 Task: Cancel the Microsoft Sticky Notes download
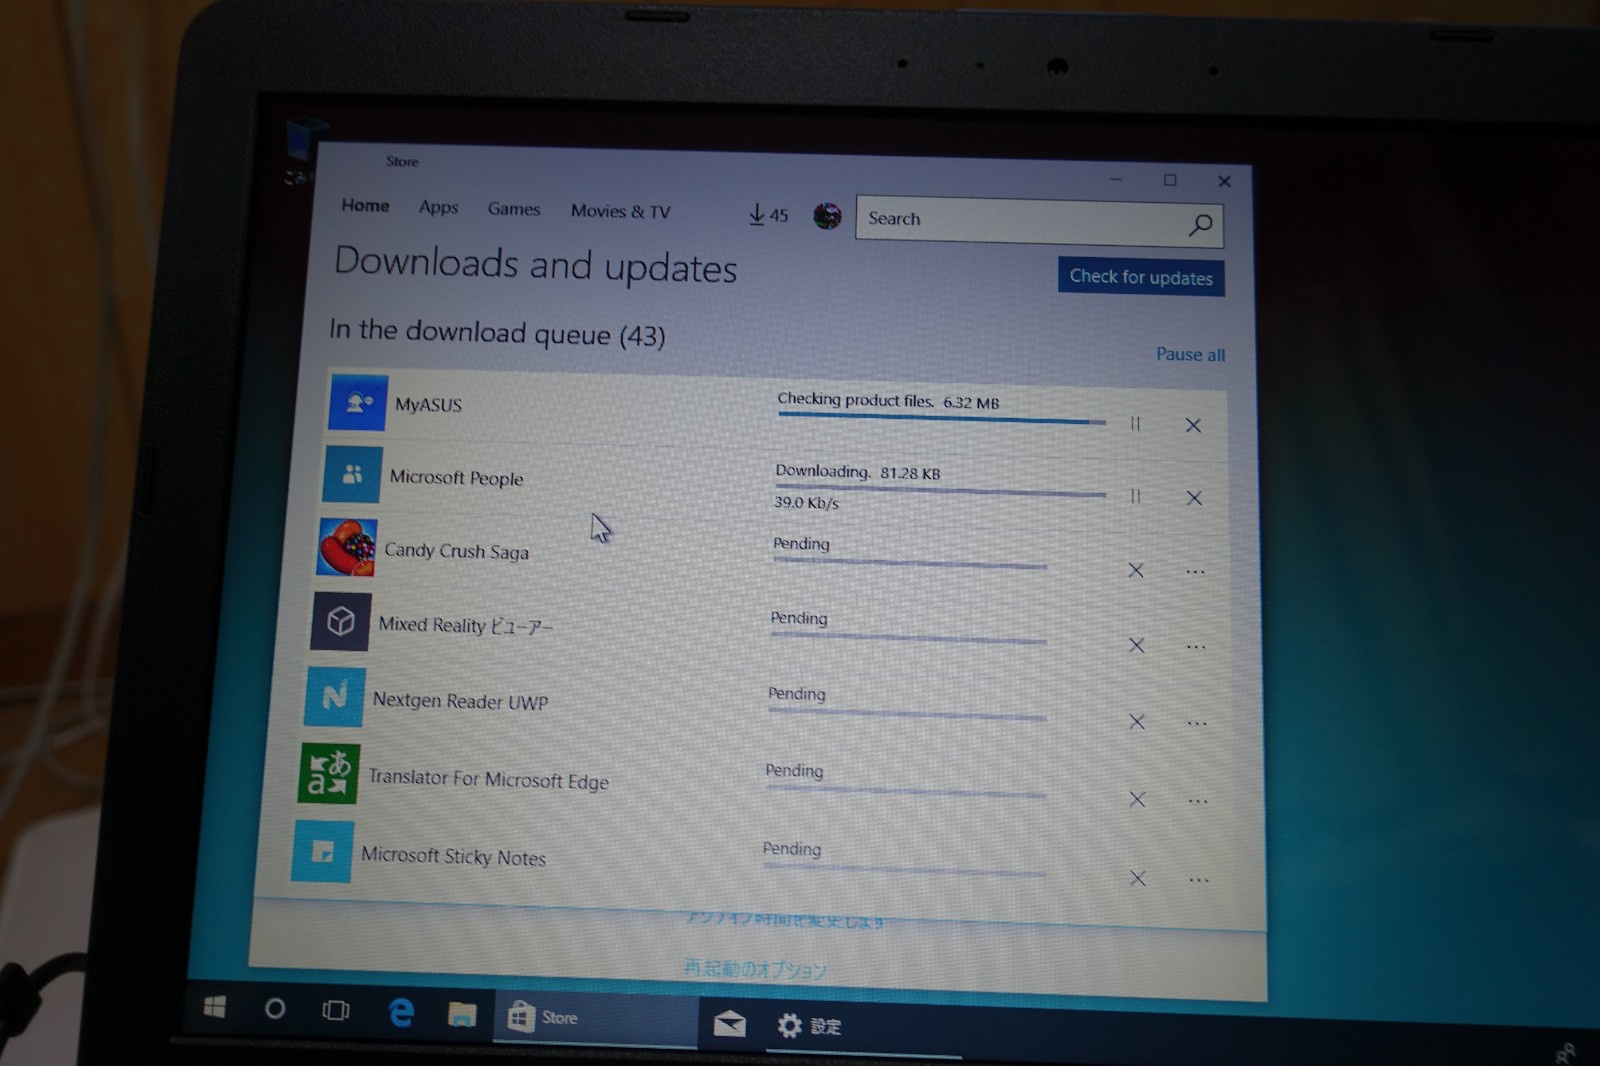(1138, 878)
